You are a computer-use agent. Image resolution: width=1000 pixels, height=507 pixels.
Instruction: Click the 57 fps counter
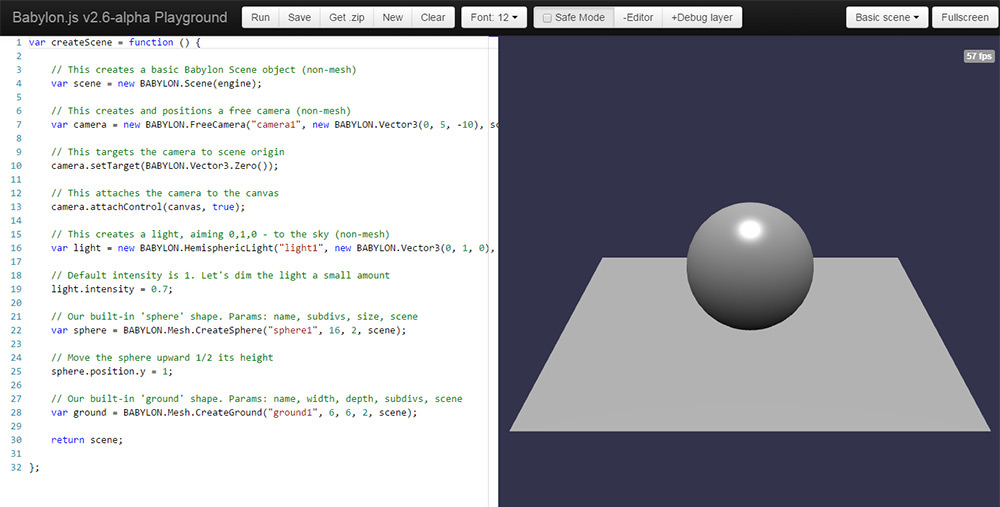click(978, 56)
